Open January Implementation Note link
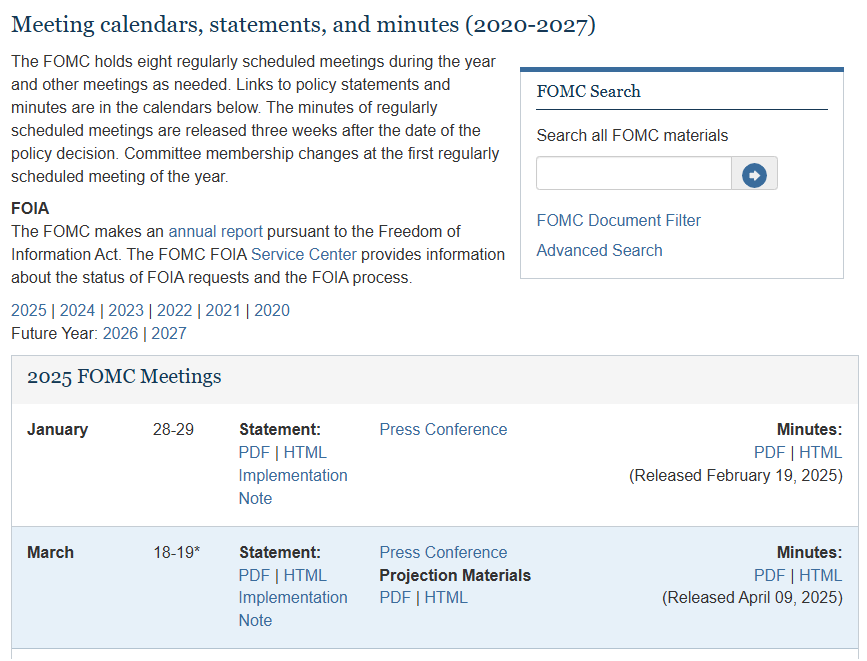This screenshot has width=867, height=661. coord(293,487)
